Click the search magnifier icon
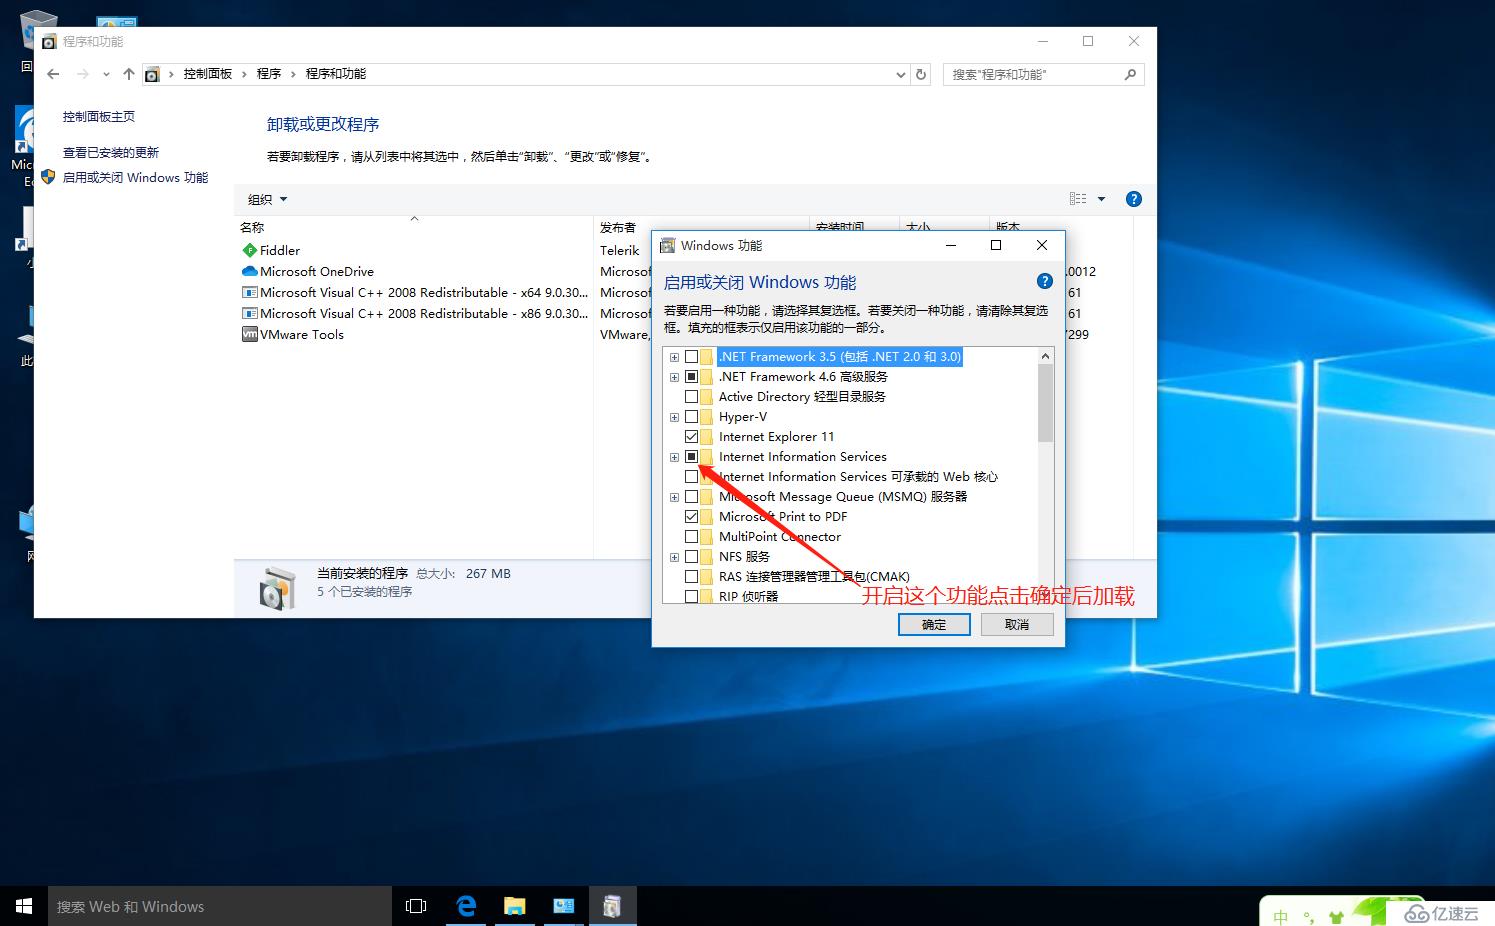The height and width of the screenshot is (926, 1495). [1130, 74]
